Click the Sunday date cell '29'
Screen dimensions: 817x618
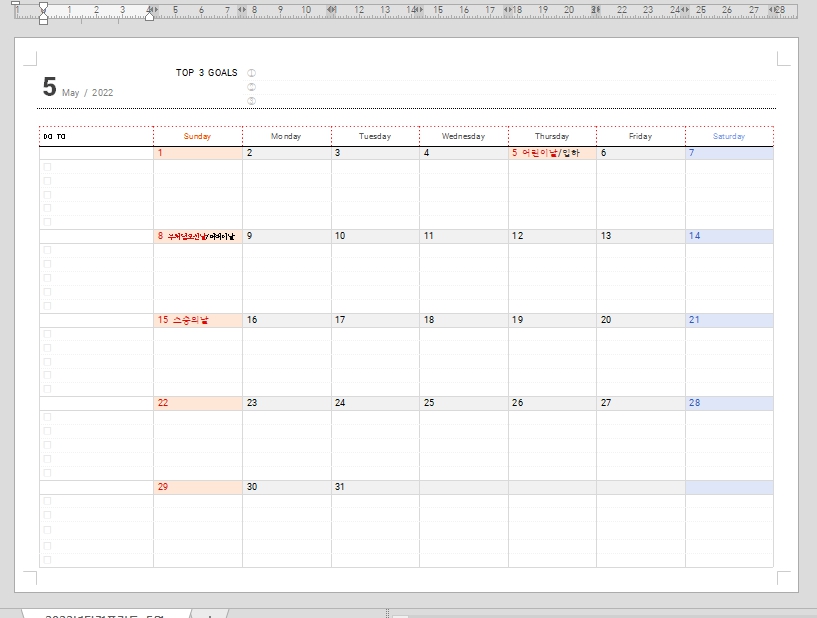[197, 487]
